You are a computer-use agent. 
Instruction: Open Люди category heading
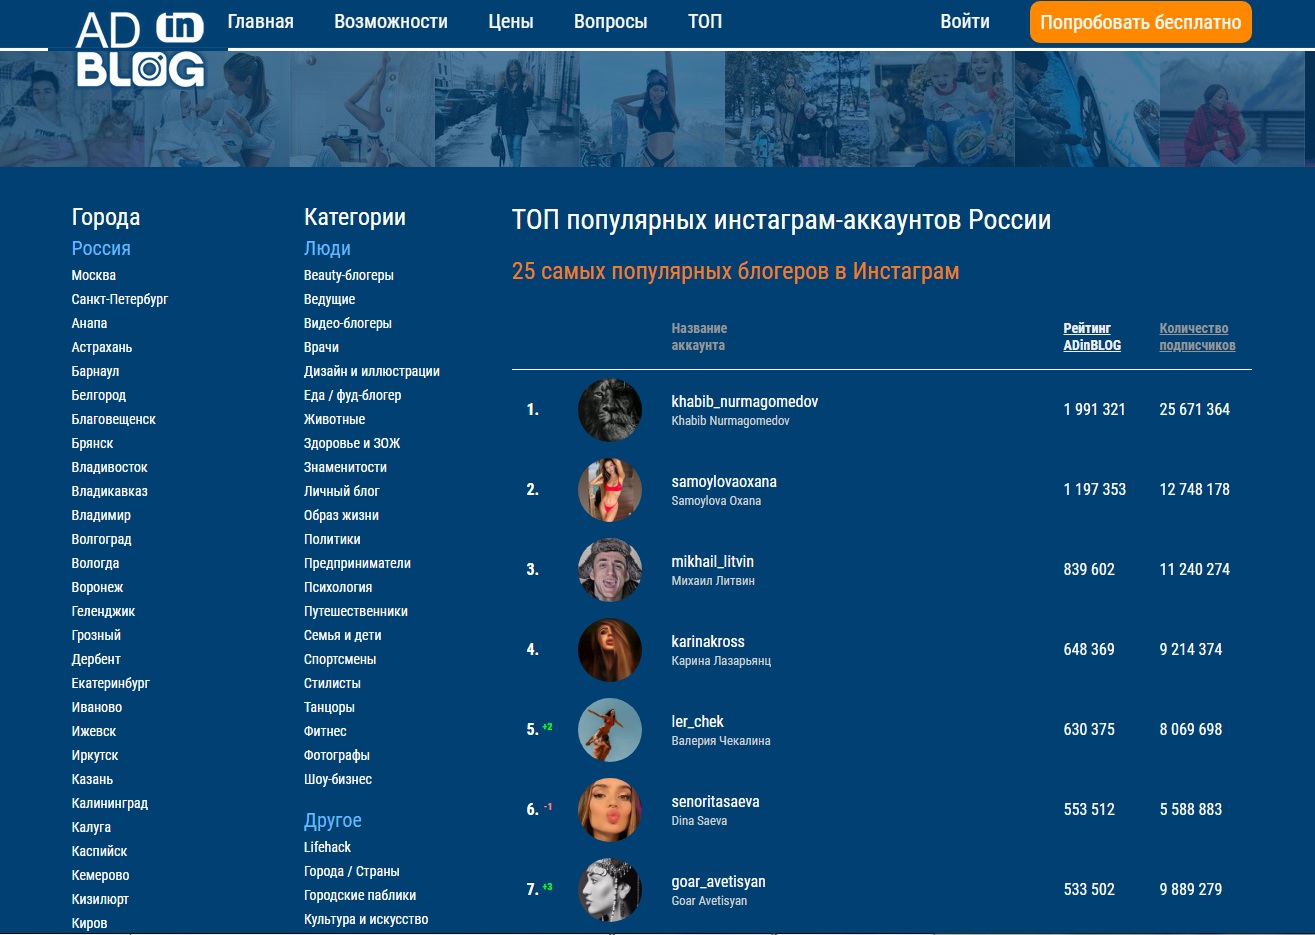(327, 248)
